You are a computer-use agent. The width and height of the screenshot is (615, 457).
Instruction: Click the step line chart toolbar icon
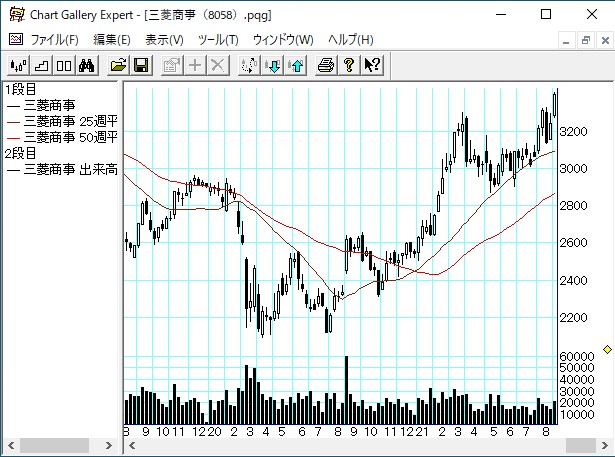click(41, 66)
